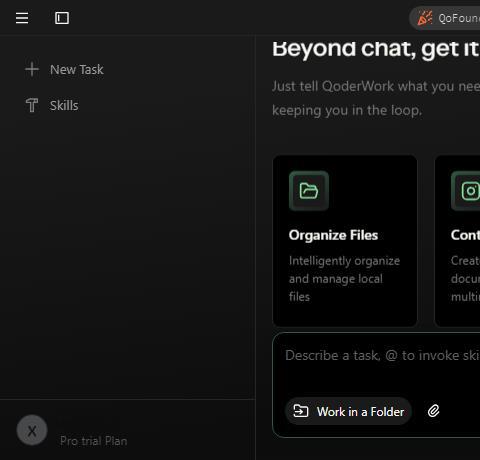Click the plus icon beside New Task

(32, 69)
